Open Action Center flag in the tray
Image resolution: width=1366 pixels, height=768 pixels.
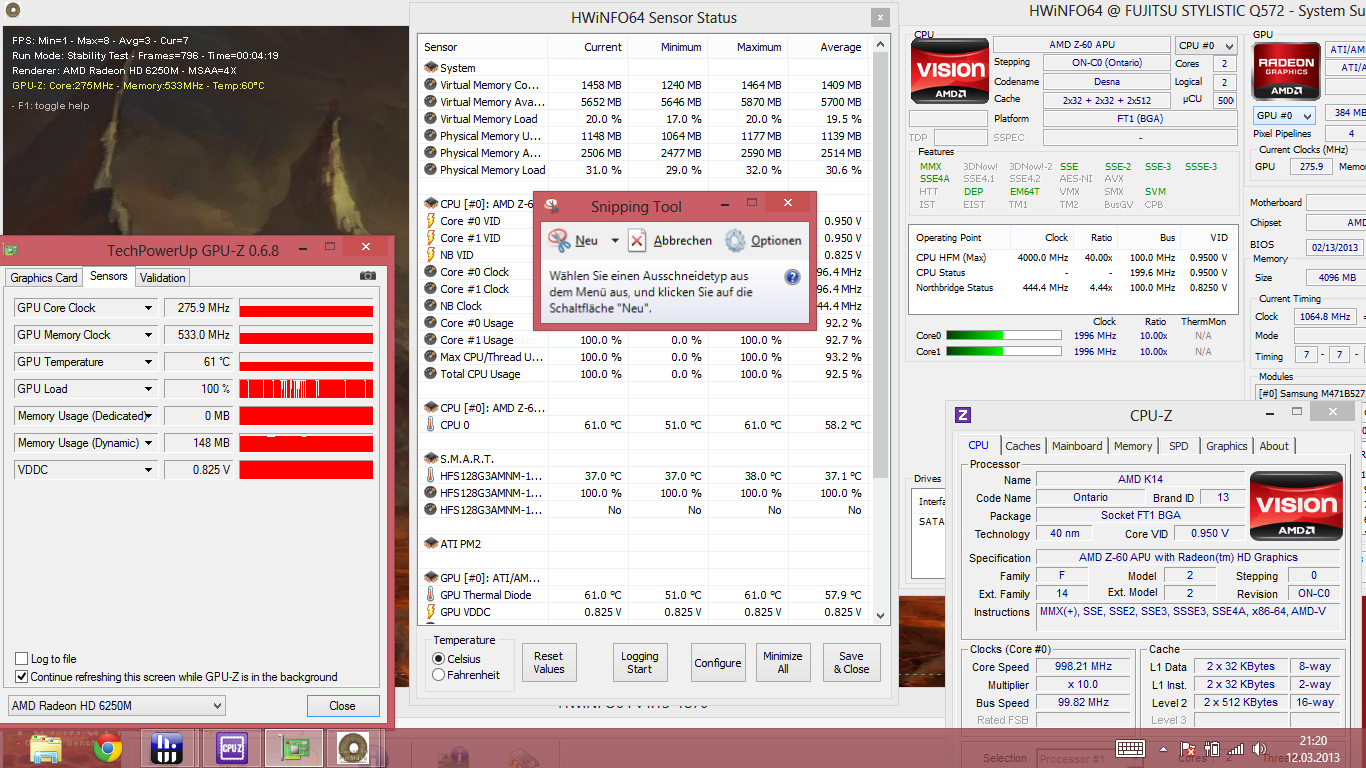coord(1189,748)
